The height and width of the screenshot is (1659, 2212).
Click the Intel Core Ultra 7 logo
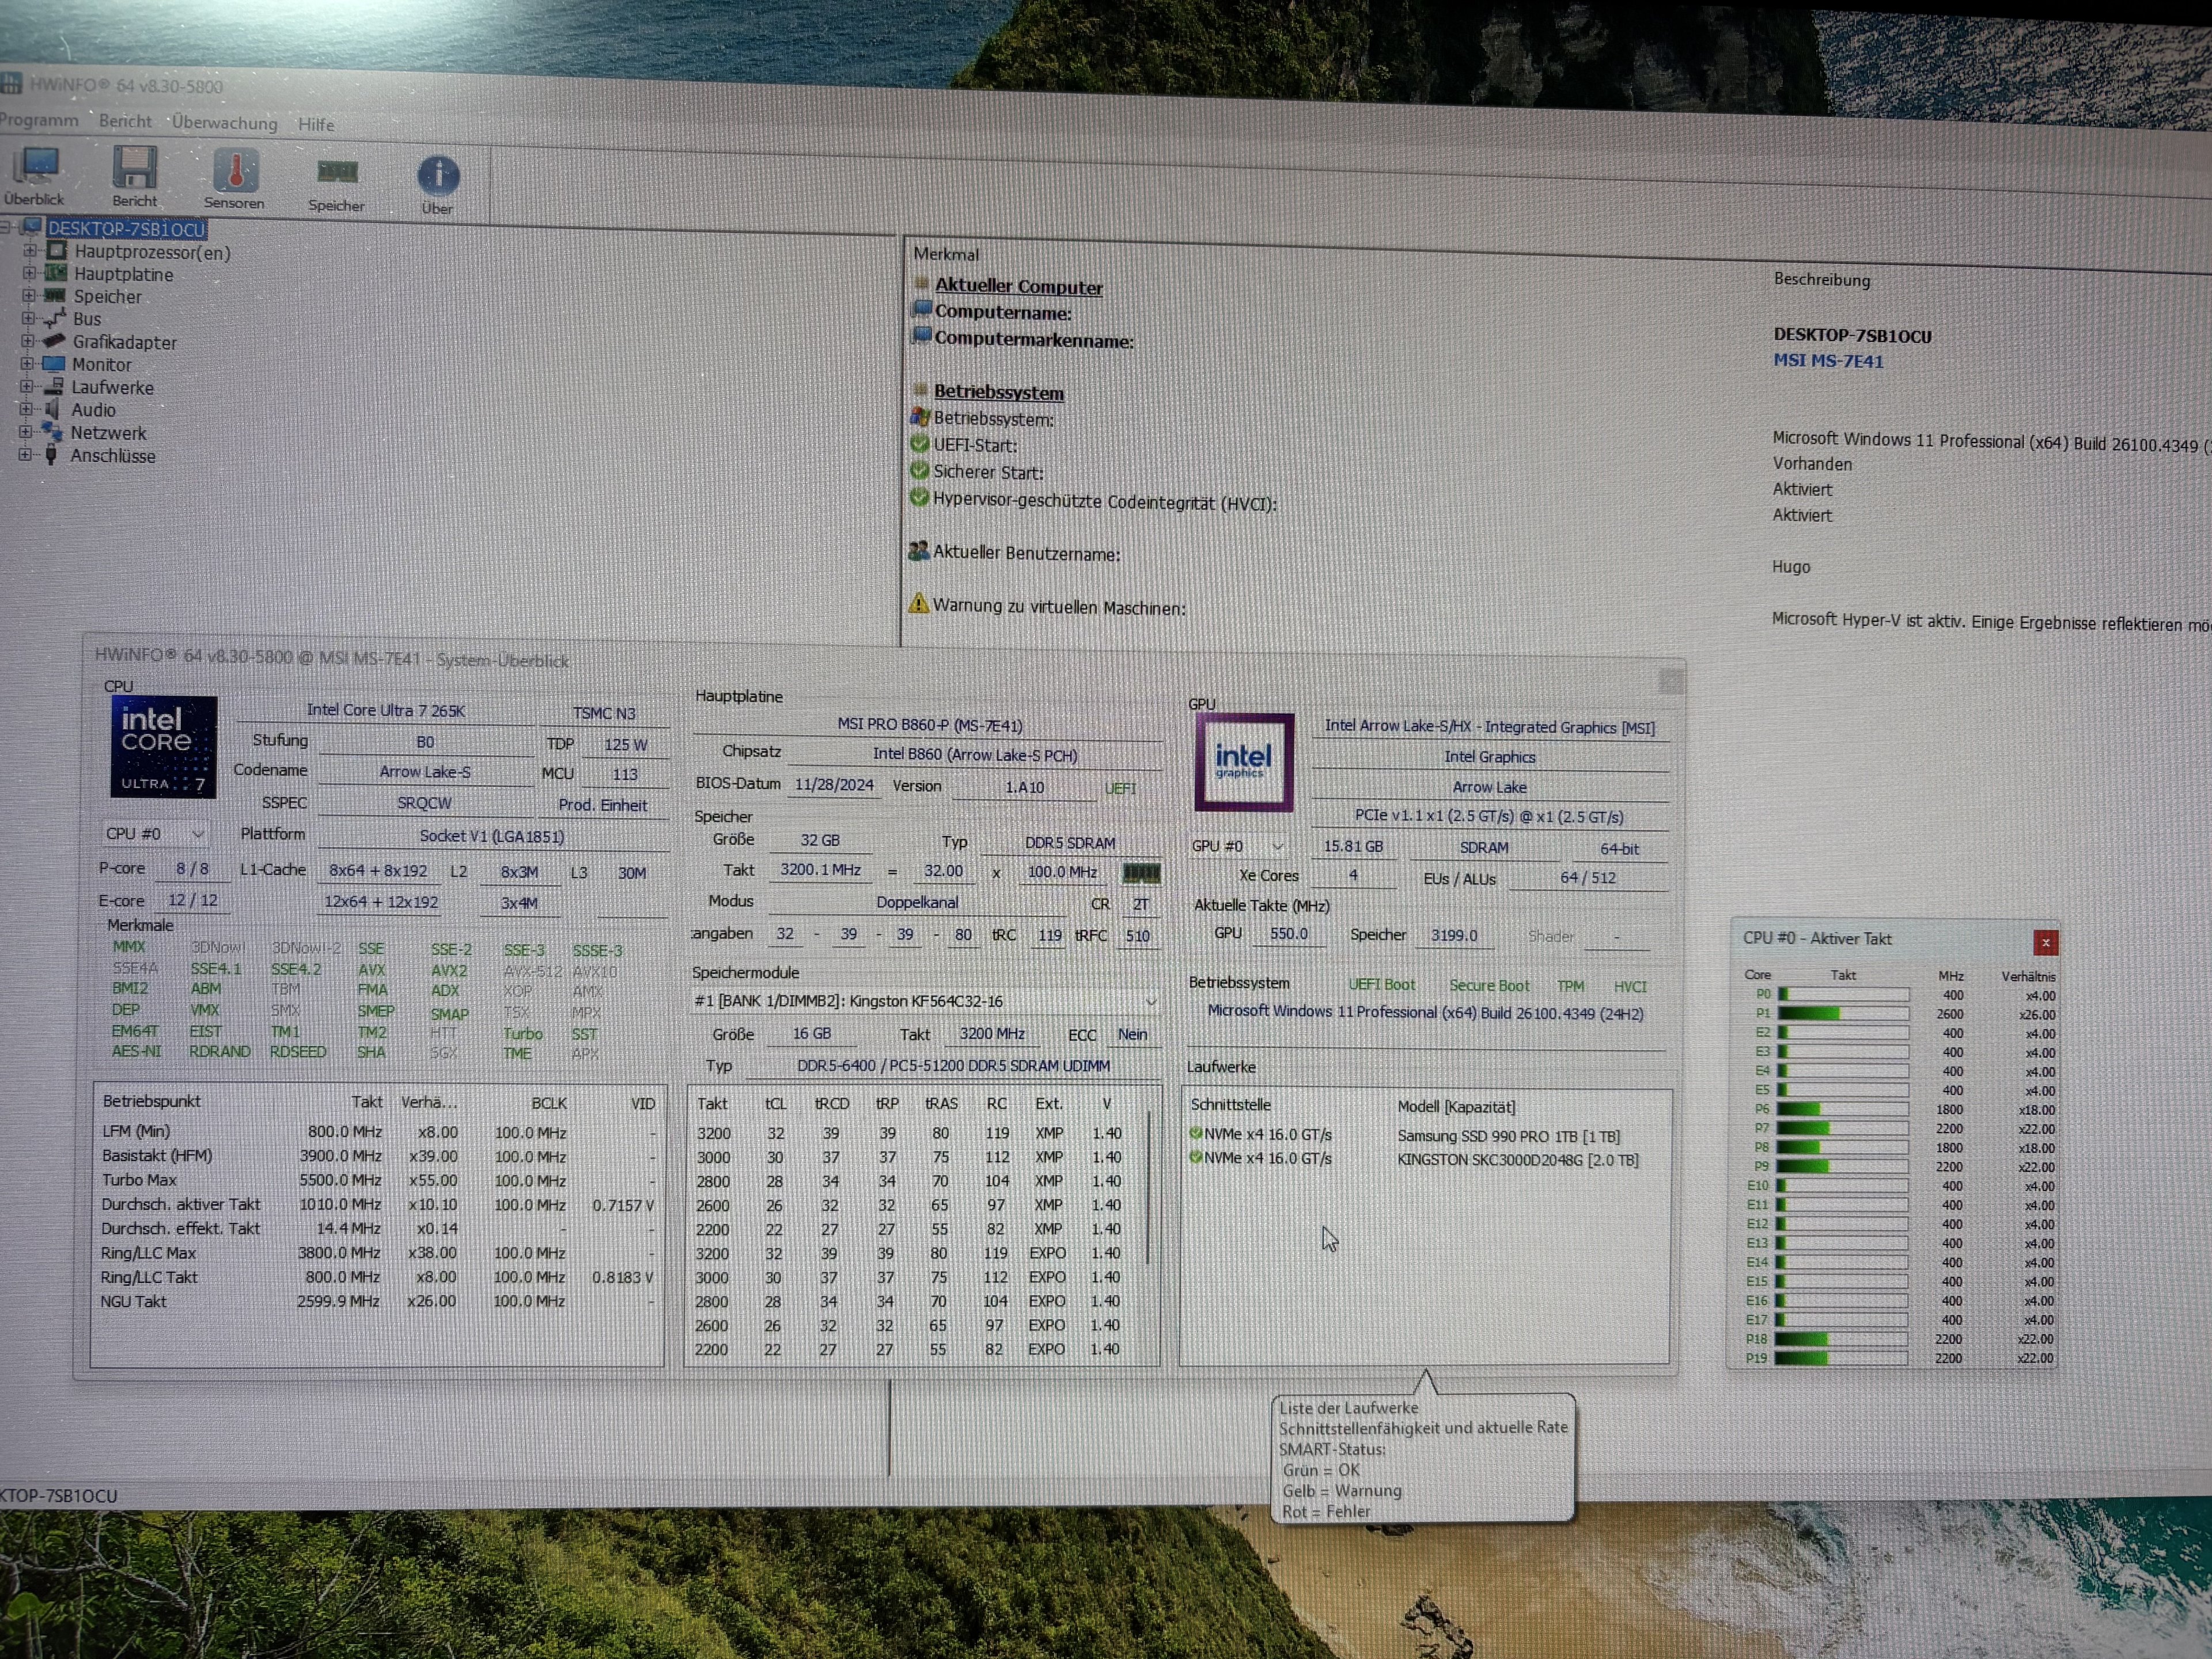coord(163,747)
